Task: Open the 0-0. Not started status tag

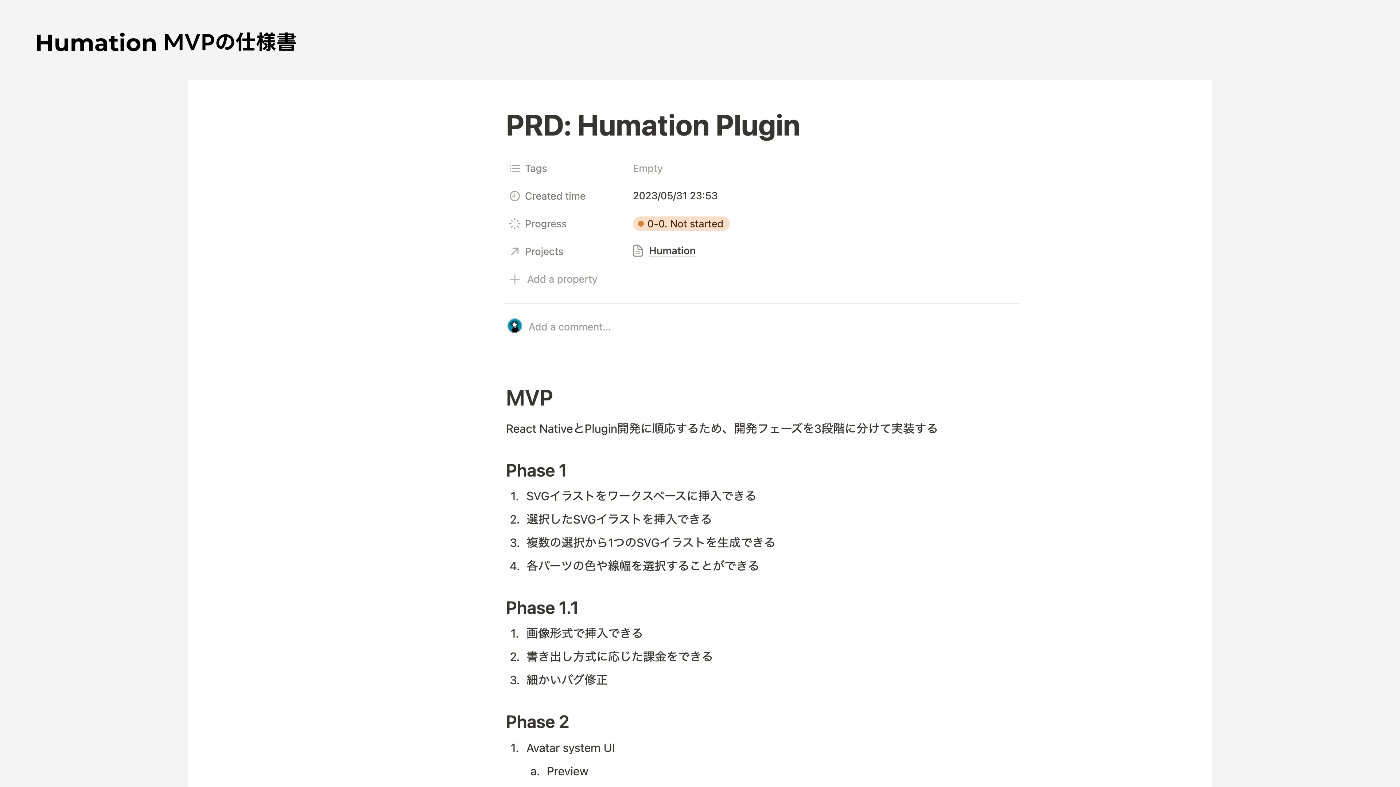Action: 681,224
